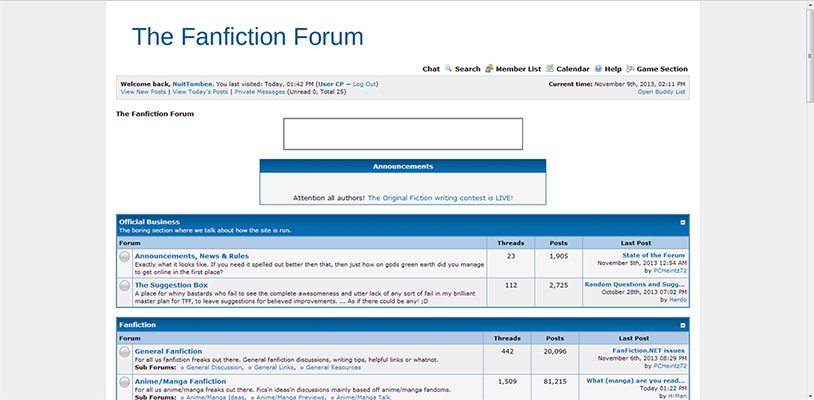The image size is (814, 400).
Task: Click The Suggestion Box status icon
Action: click(125, 286)
